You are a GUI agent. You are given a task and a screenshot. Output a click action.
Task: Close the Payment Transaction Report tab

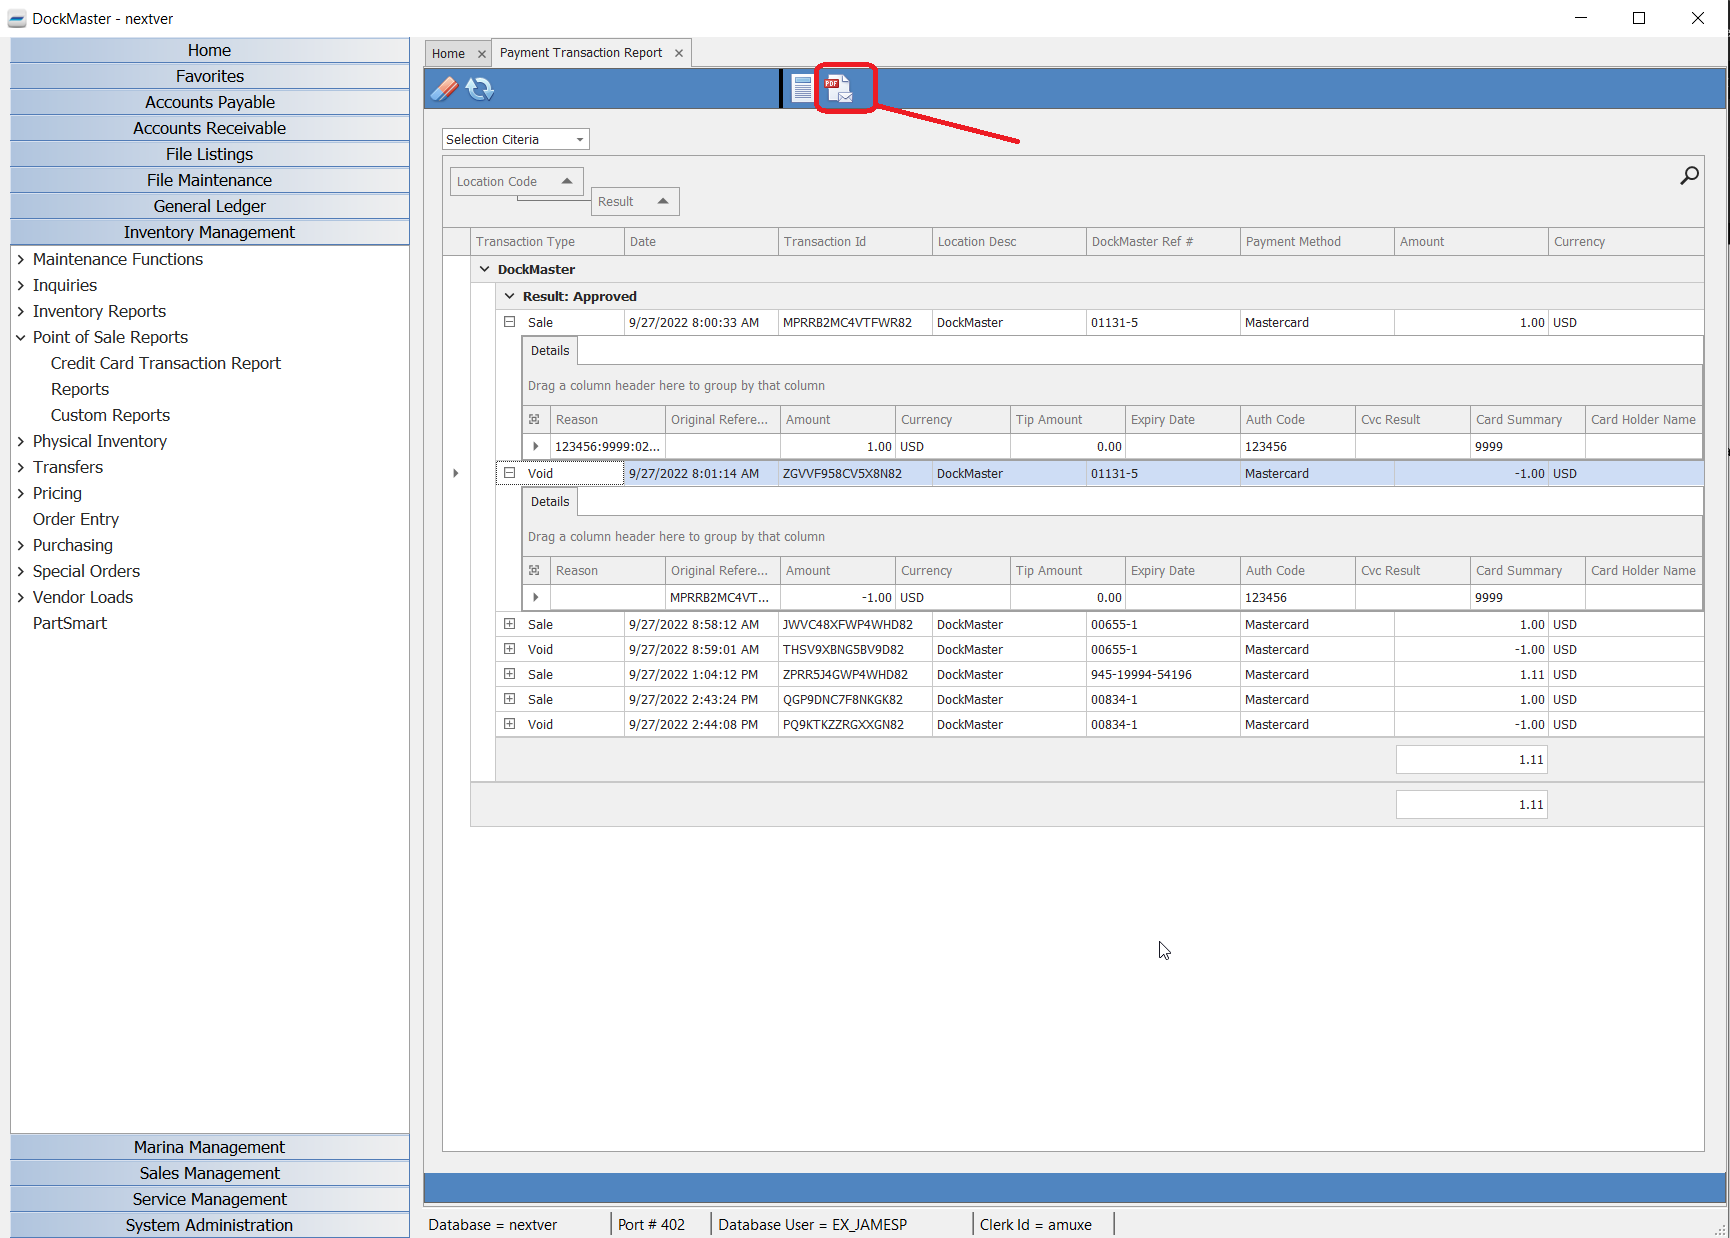pyautogui.click(x=679, y=53)
